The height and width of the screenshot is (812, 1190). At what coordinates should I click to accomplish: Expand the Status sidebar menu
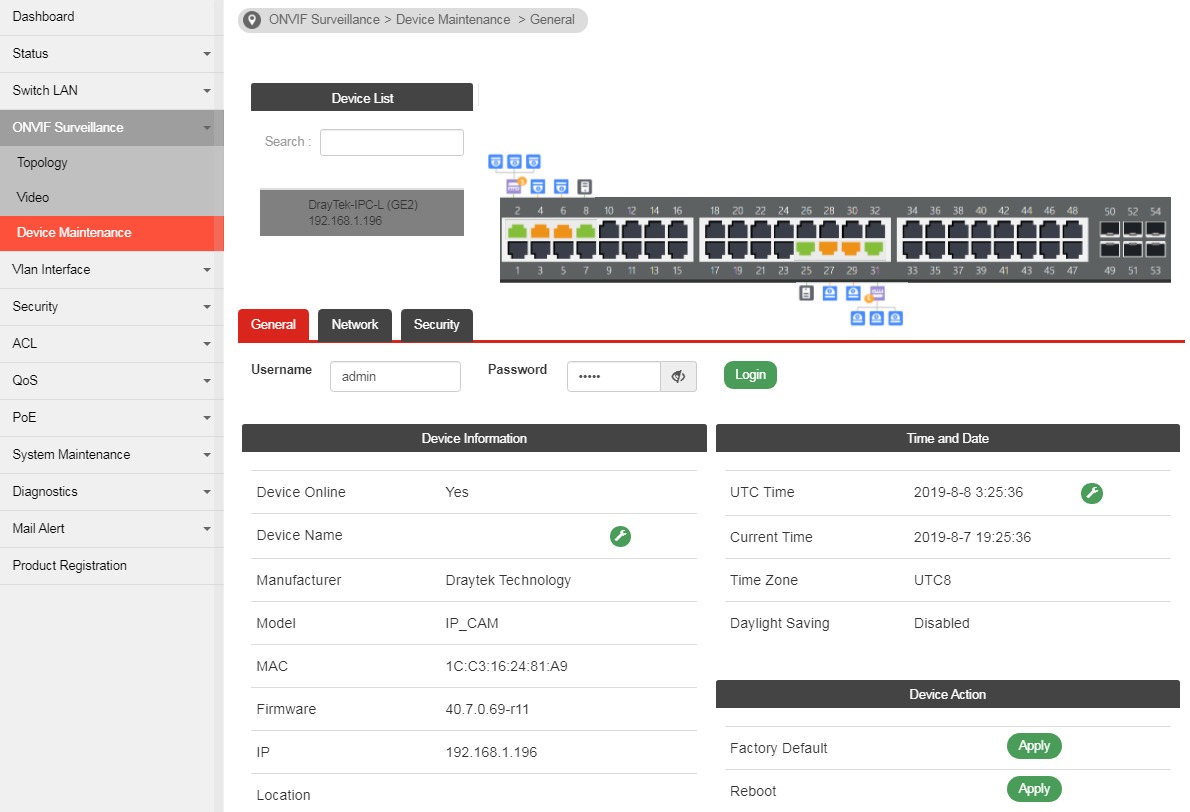(111, 54)
